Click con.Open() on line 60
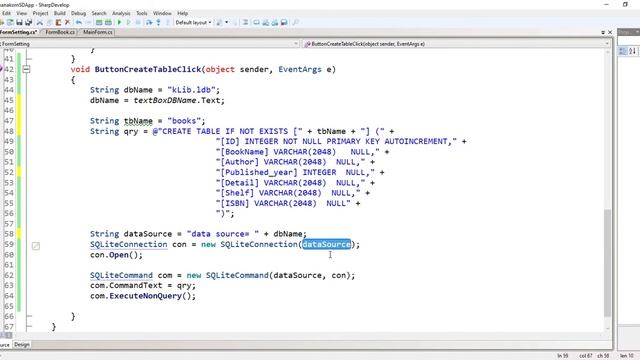This screenshot has width=640, height=360. (x=116, y=255)
